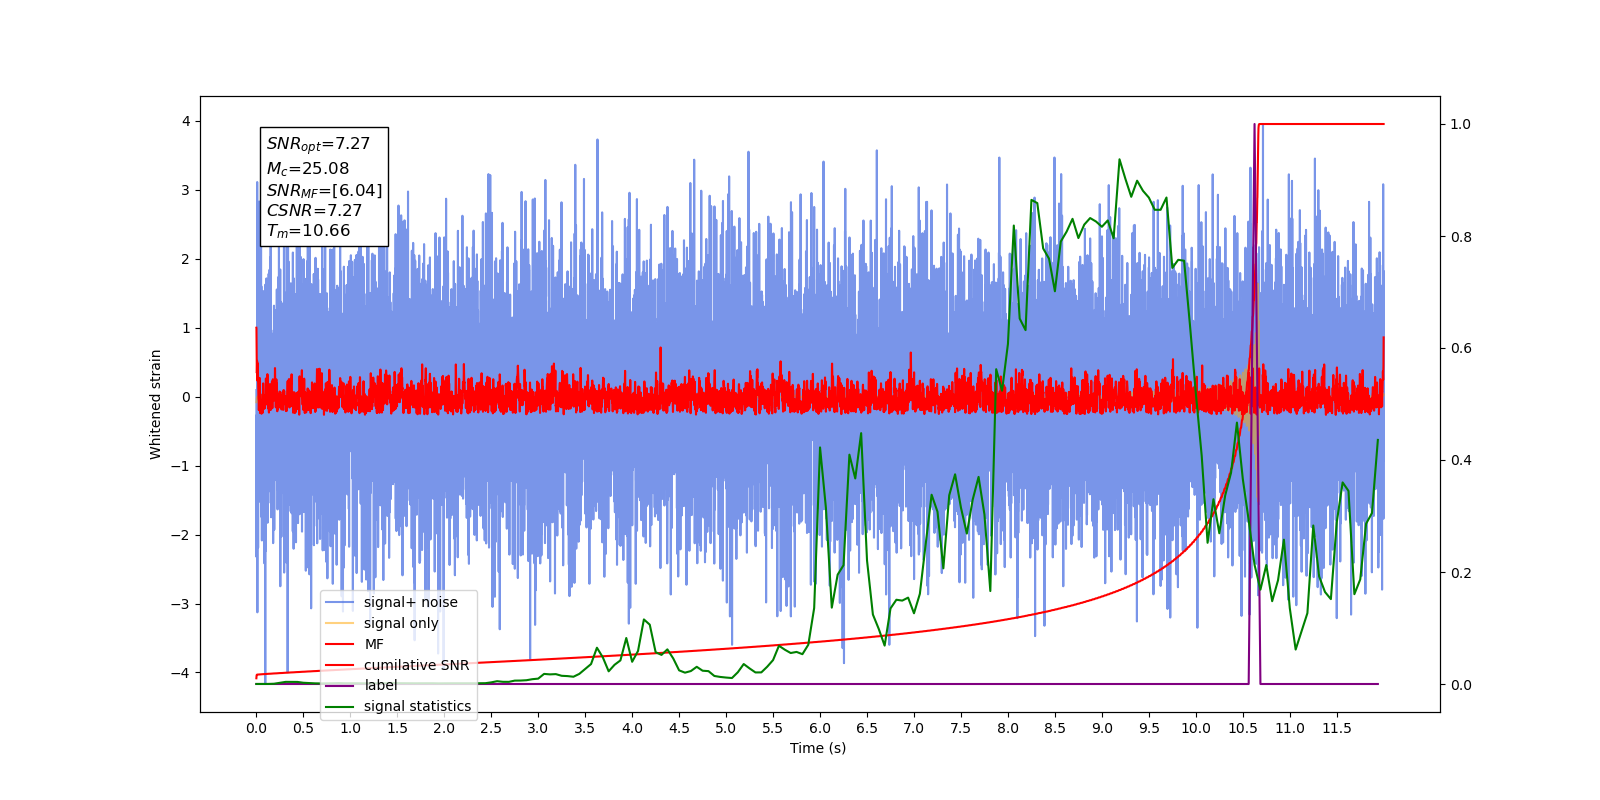
Task: Click the Mc=25.08 annotation text
Action: [308, 169]
